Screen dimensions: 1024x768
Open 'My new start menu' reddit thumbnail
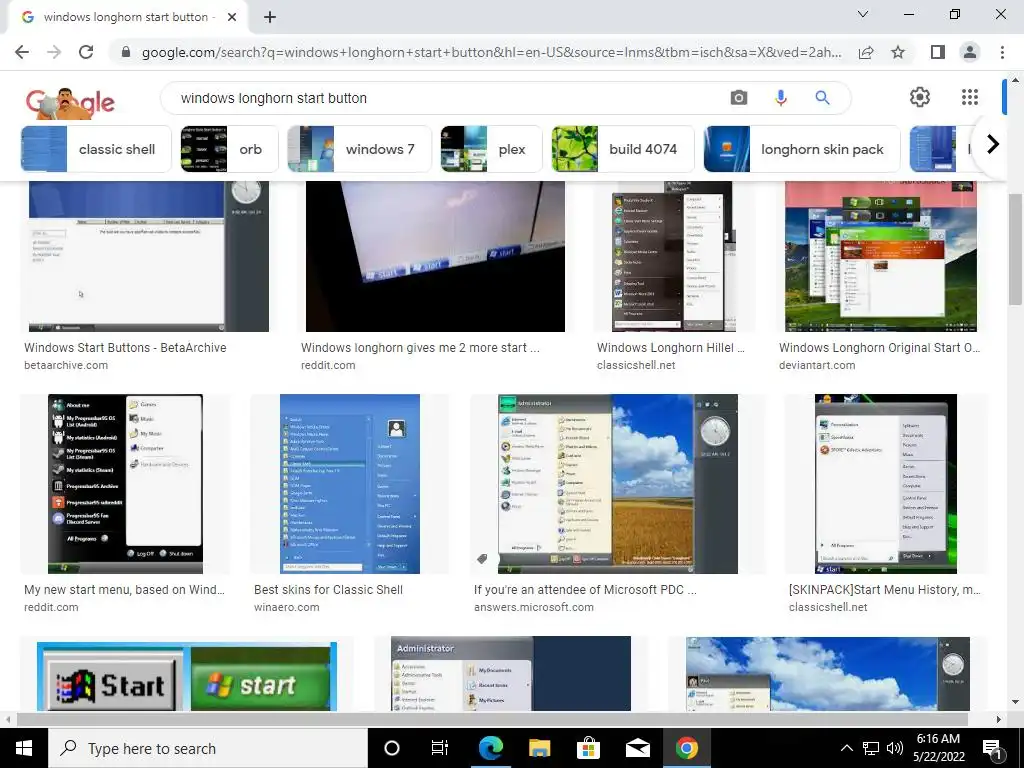[x=125, y=484]
